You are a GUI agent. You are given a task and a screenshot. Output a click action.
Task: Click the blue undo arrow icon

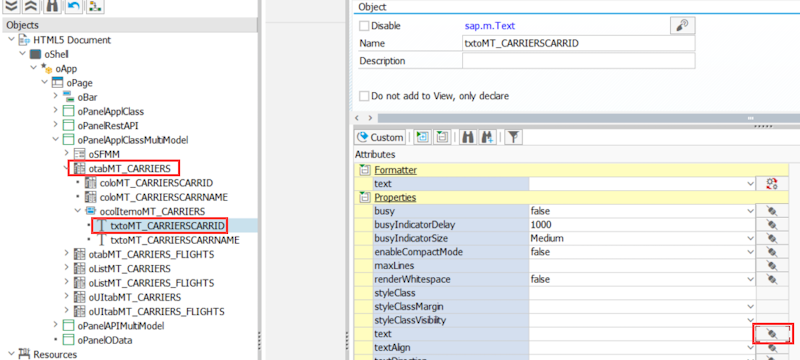click(73, 6)
